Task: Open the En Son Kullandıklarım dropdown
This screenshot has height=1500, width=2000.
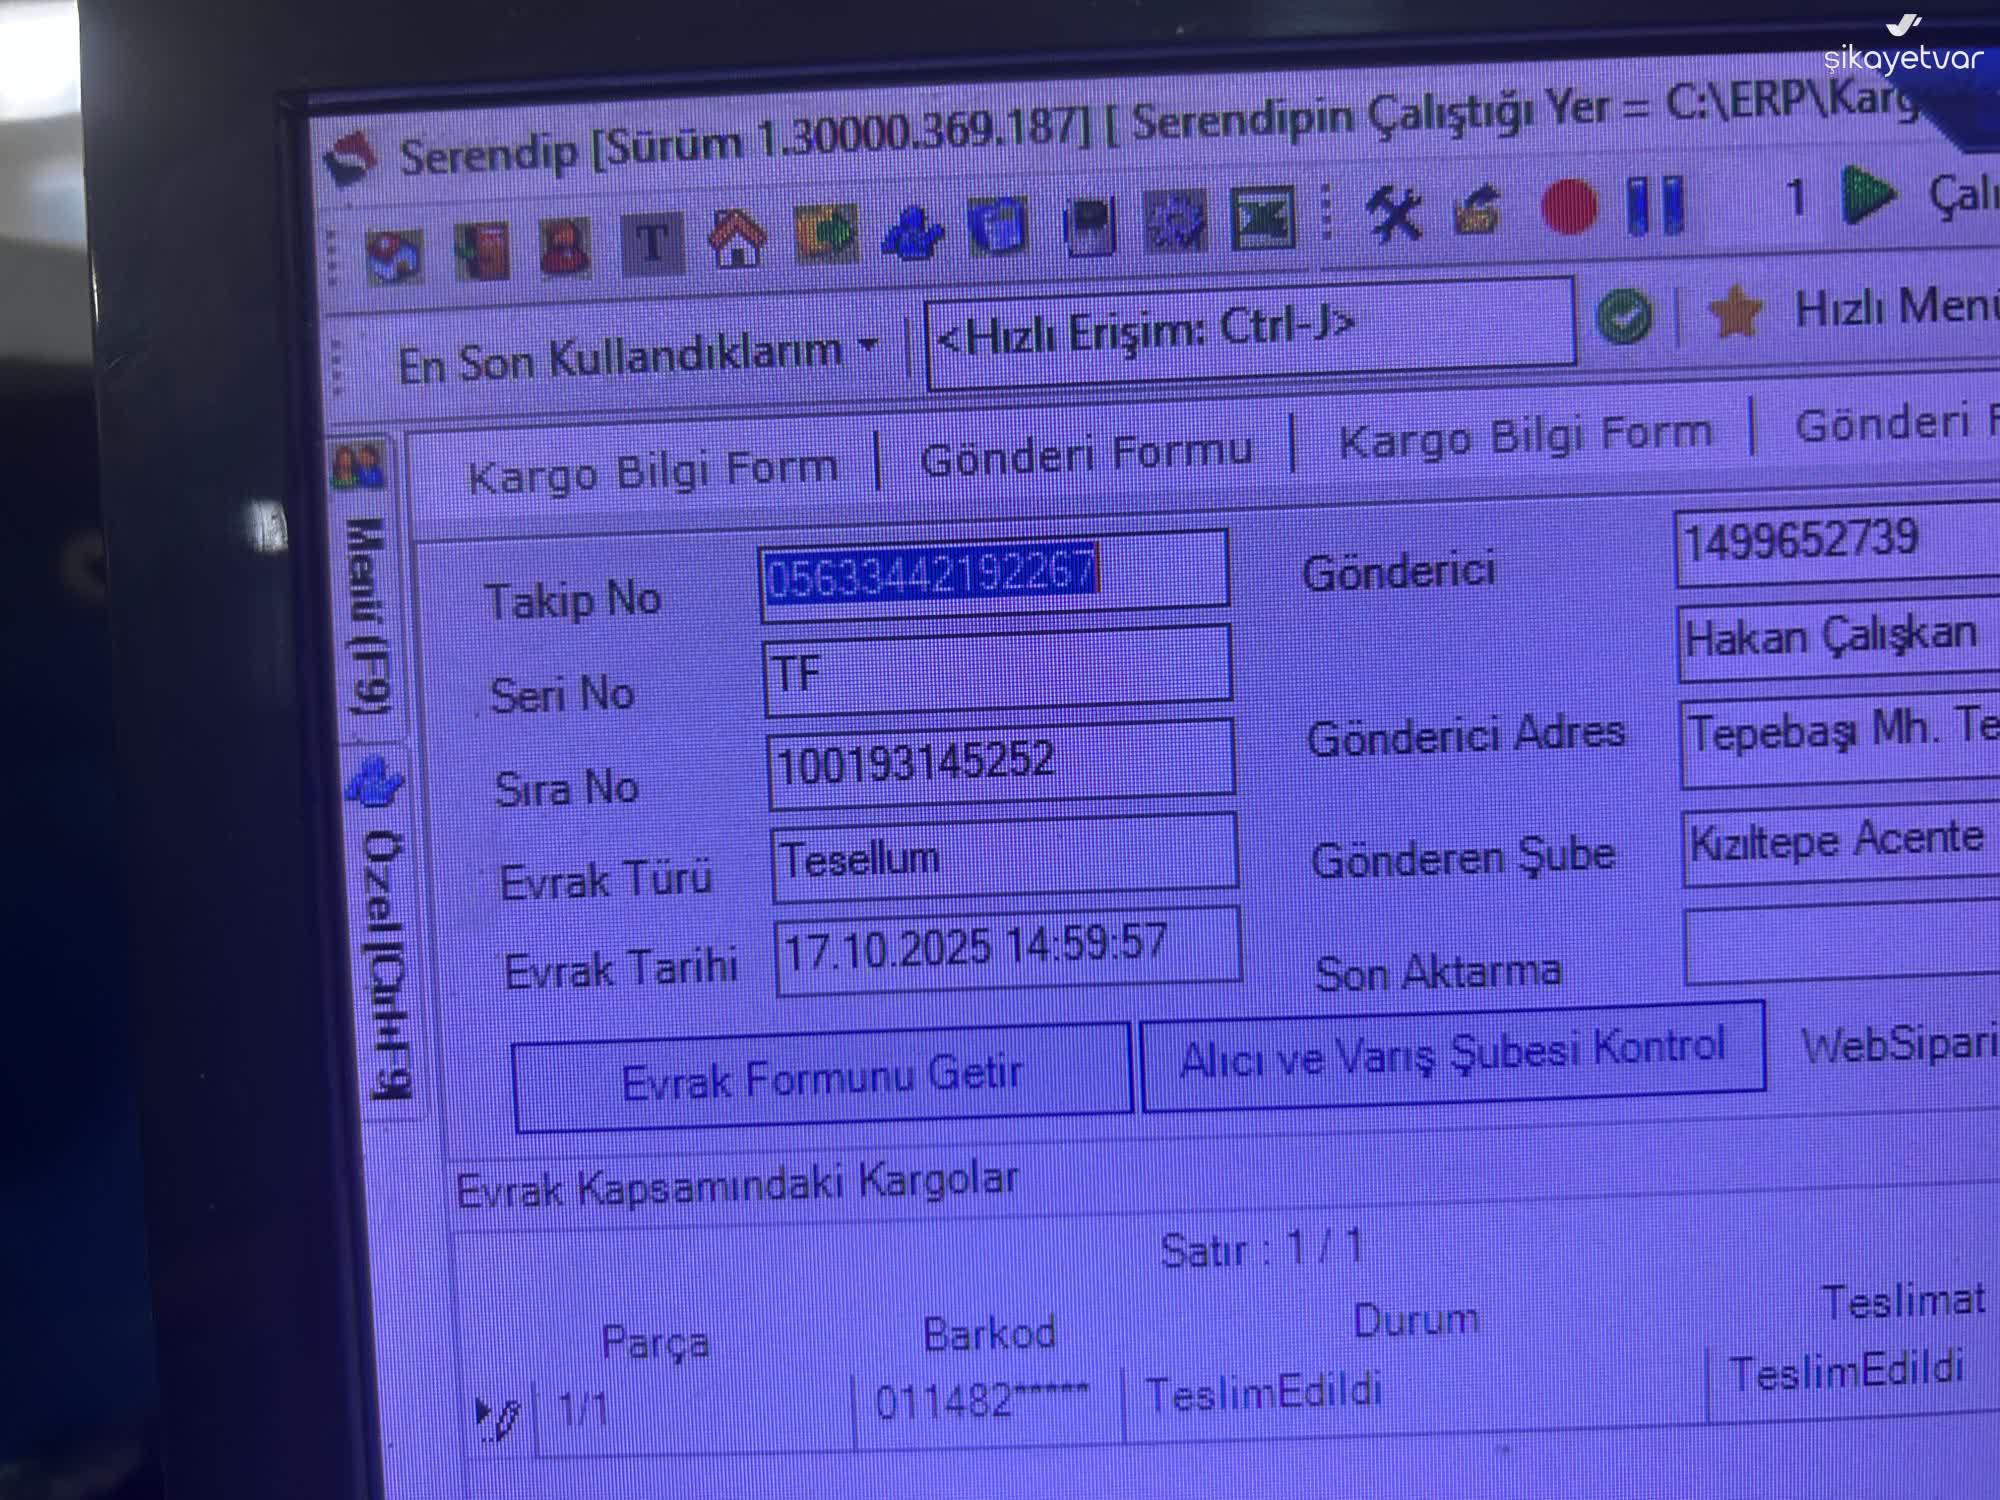Action: point(638,356)
